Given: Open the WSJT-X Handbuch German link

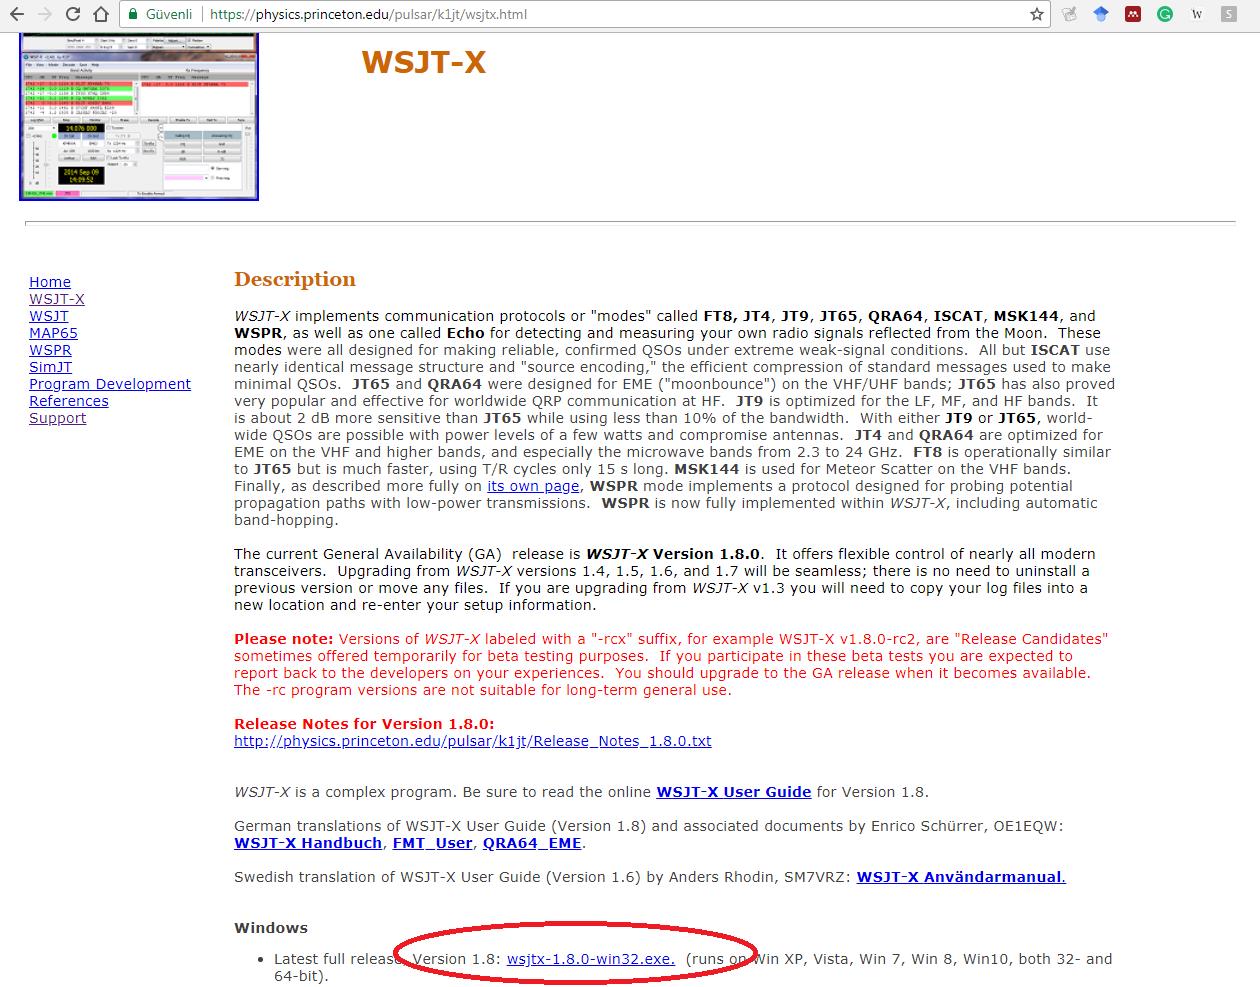Looking at the screenshot, I should [x=308, y=843].
